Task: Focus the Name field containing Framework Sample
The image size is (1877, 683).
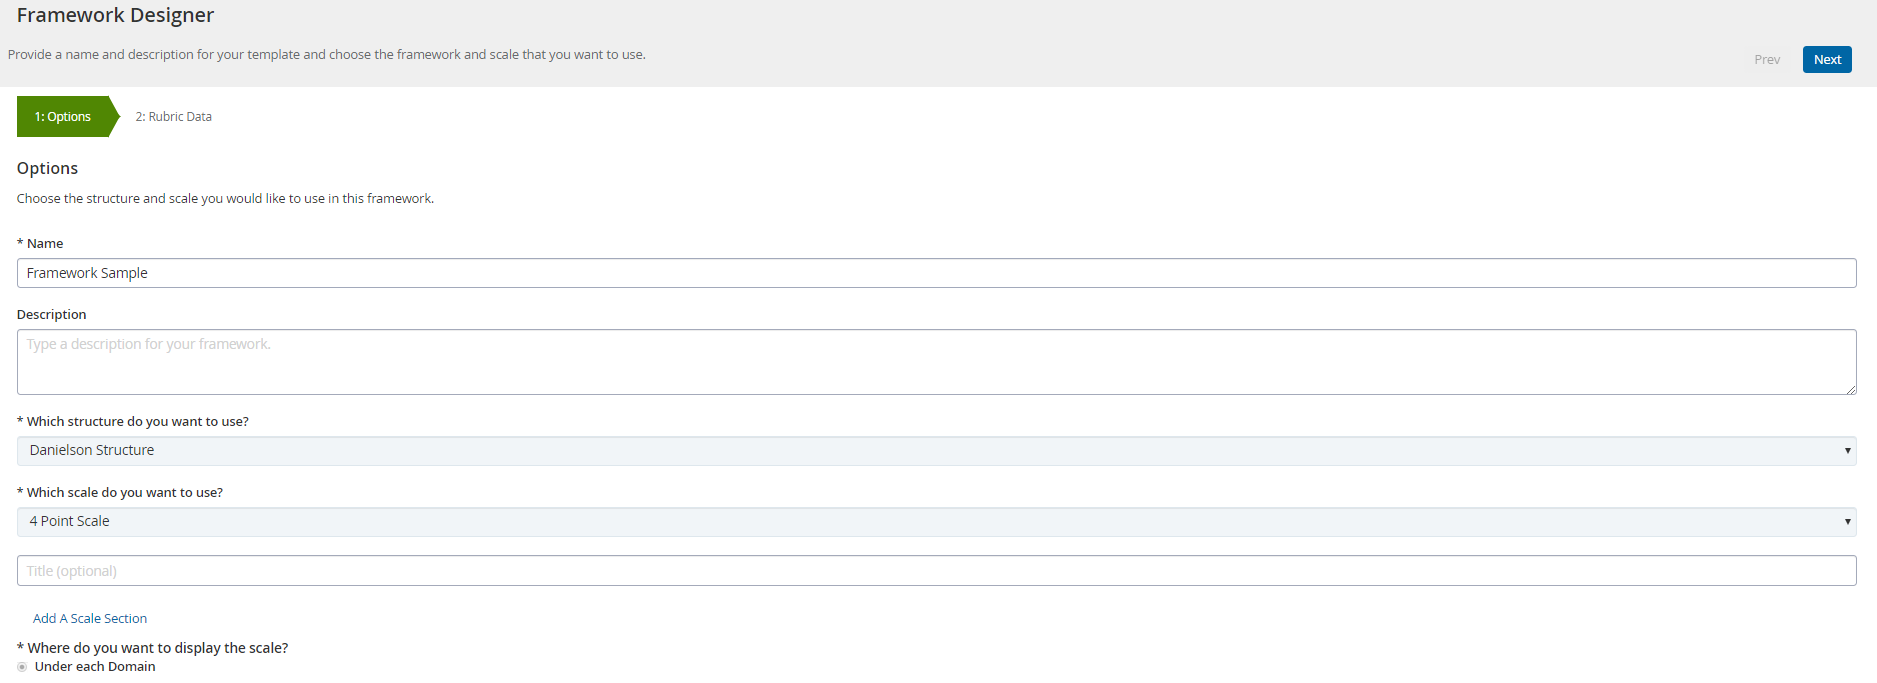Action: [936, 273]
